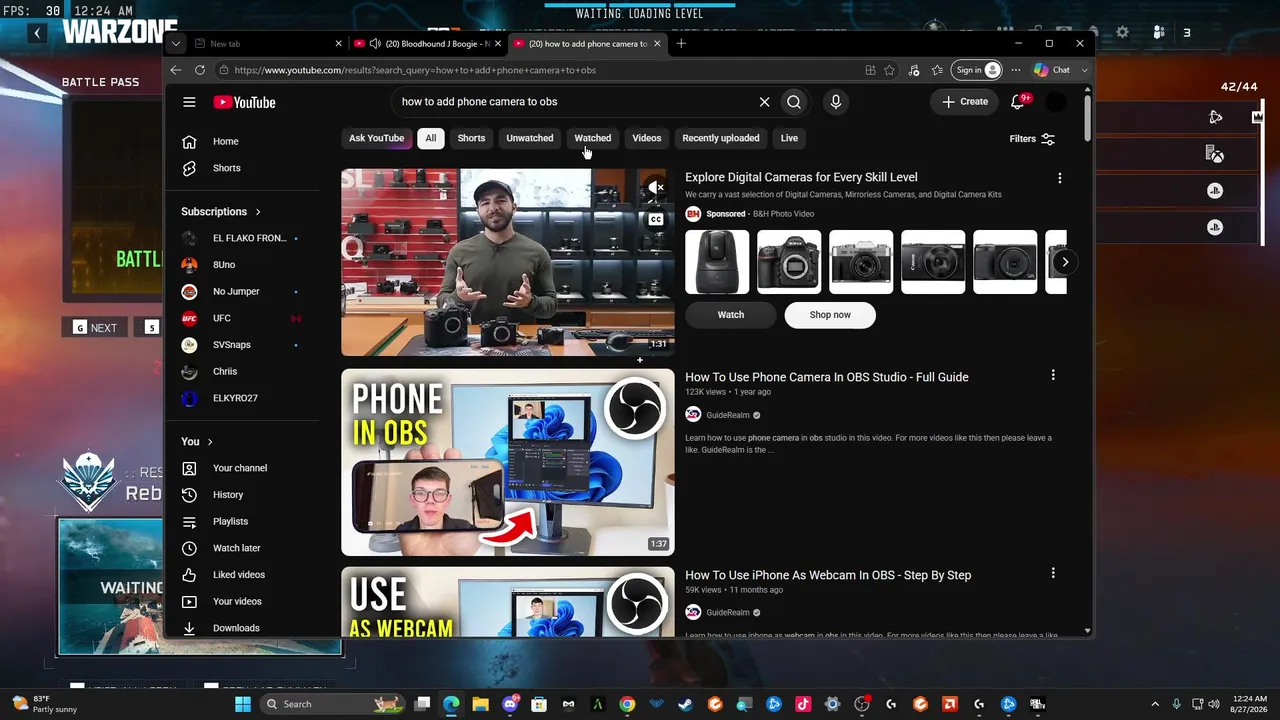
Task: Open the Windows Start menu
Action: pos(243,704)
